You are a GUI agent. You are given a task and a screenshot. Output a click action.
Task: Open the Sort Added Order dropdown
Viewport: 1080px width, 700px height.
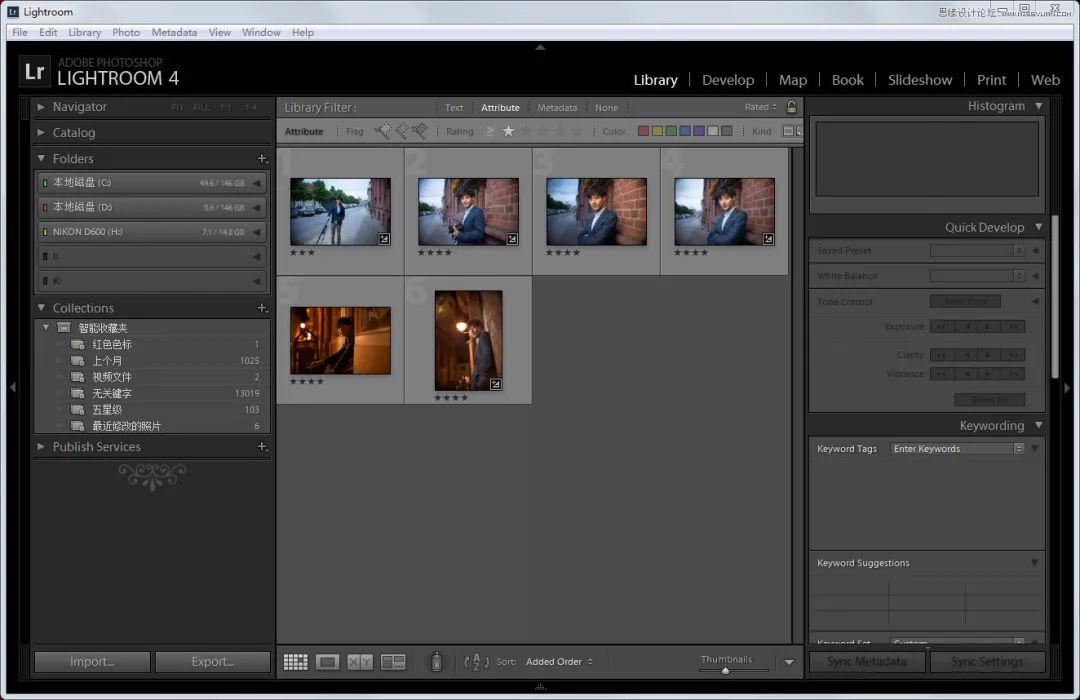point(559,661)
